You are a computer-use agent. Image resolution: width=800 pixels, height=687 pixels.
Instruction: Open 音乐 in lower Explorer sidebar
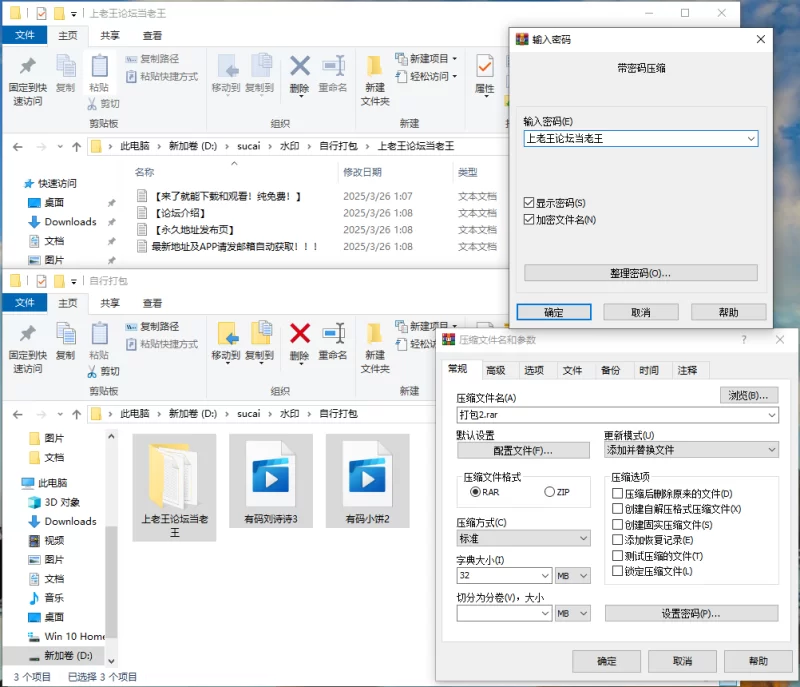tap(47, 598)
